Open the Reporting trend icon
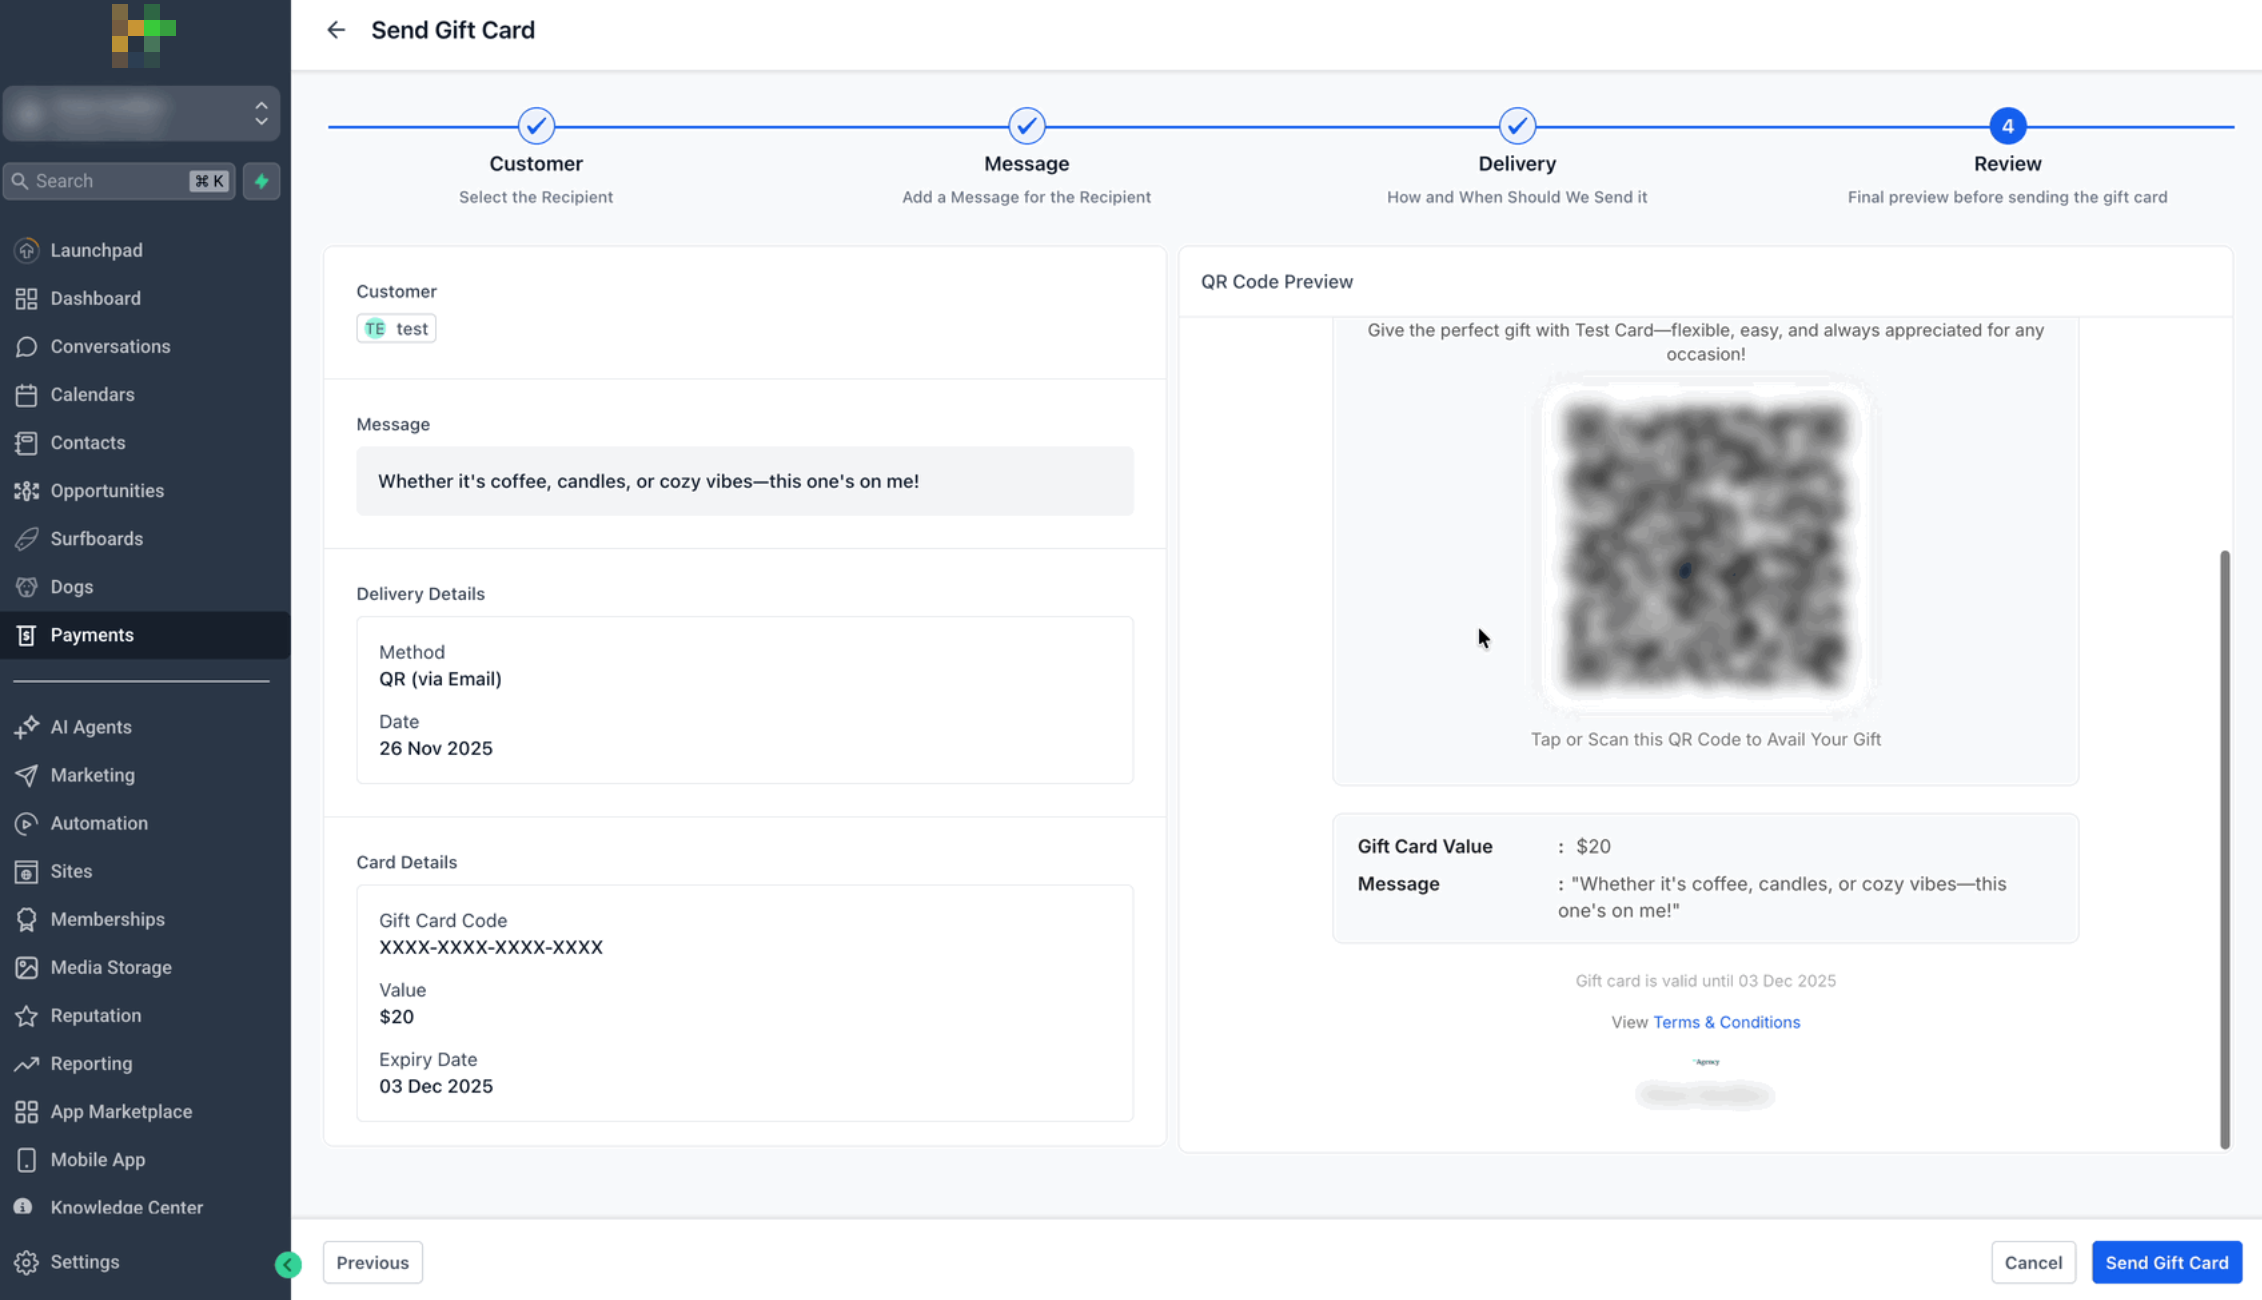 27,1063
